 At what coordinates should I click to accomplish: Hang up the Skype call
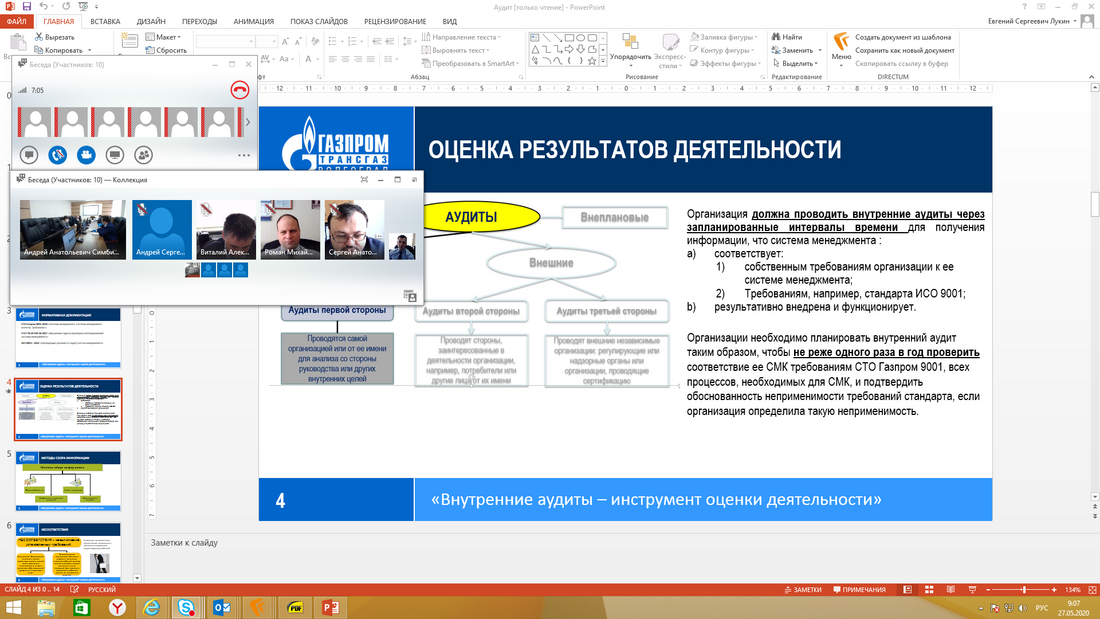[240, 90]
